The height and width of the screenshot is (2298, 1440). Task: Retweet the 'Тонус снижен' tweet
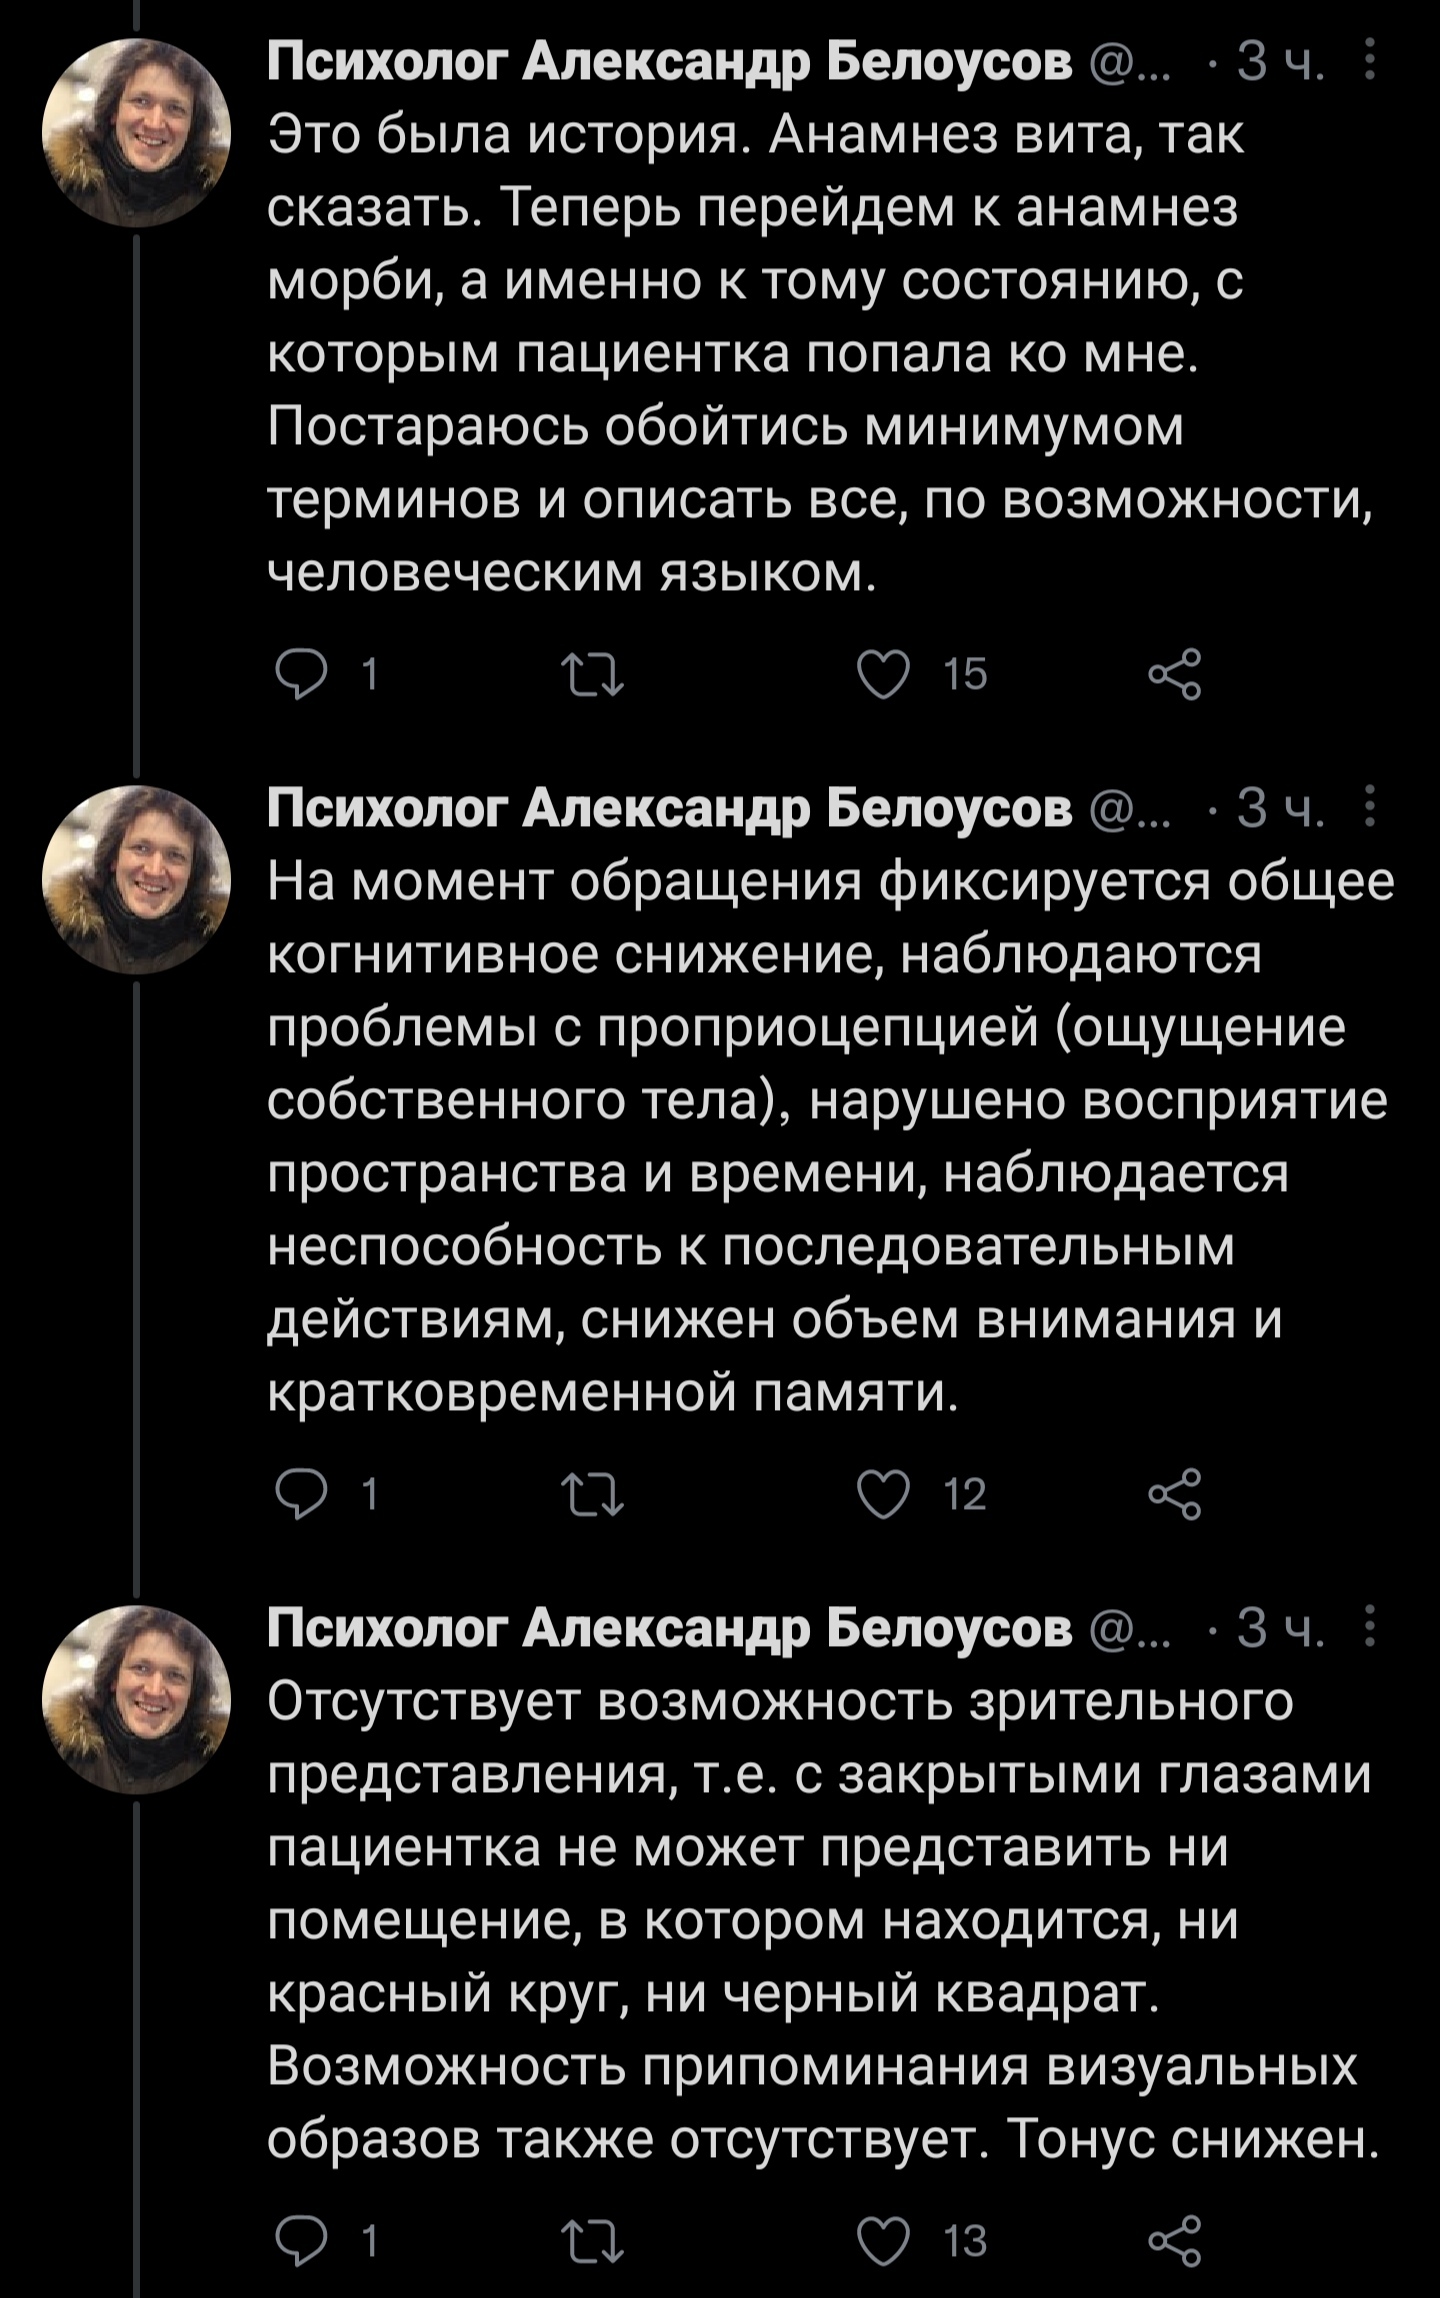[x=592, y=2241]
